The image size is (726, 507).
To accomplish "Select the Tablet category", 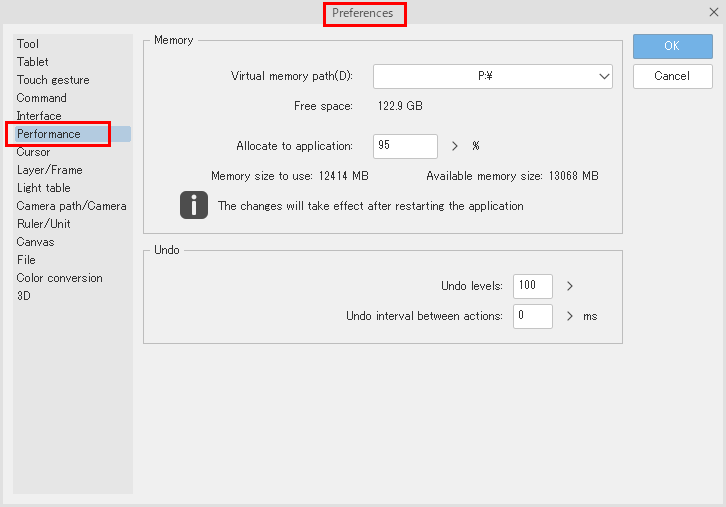I will point(32,62).
